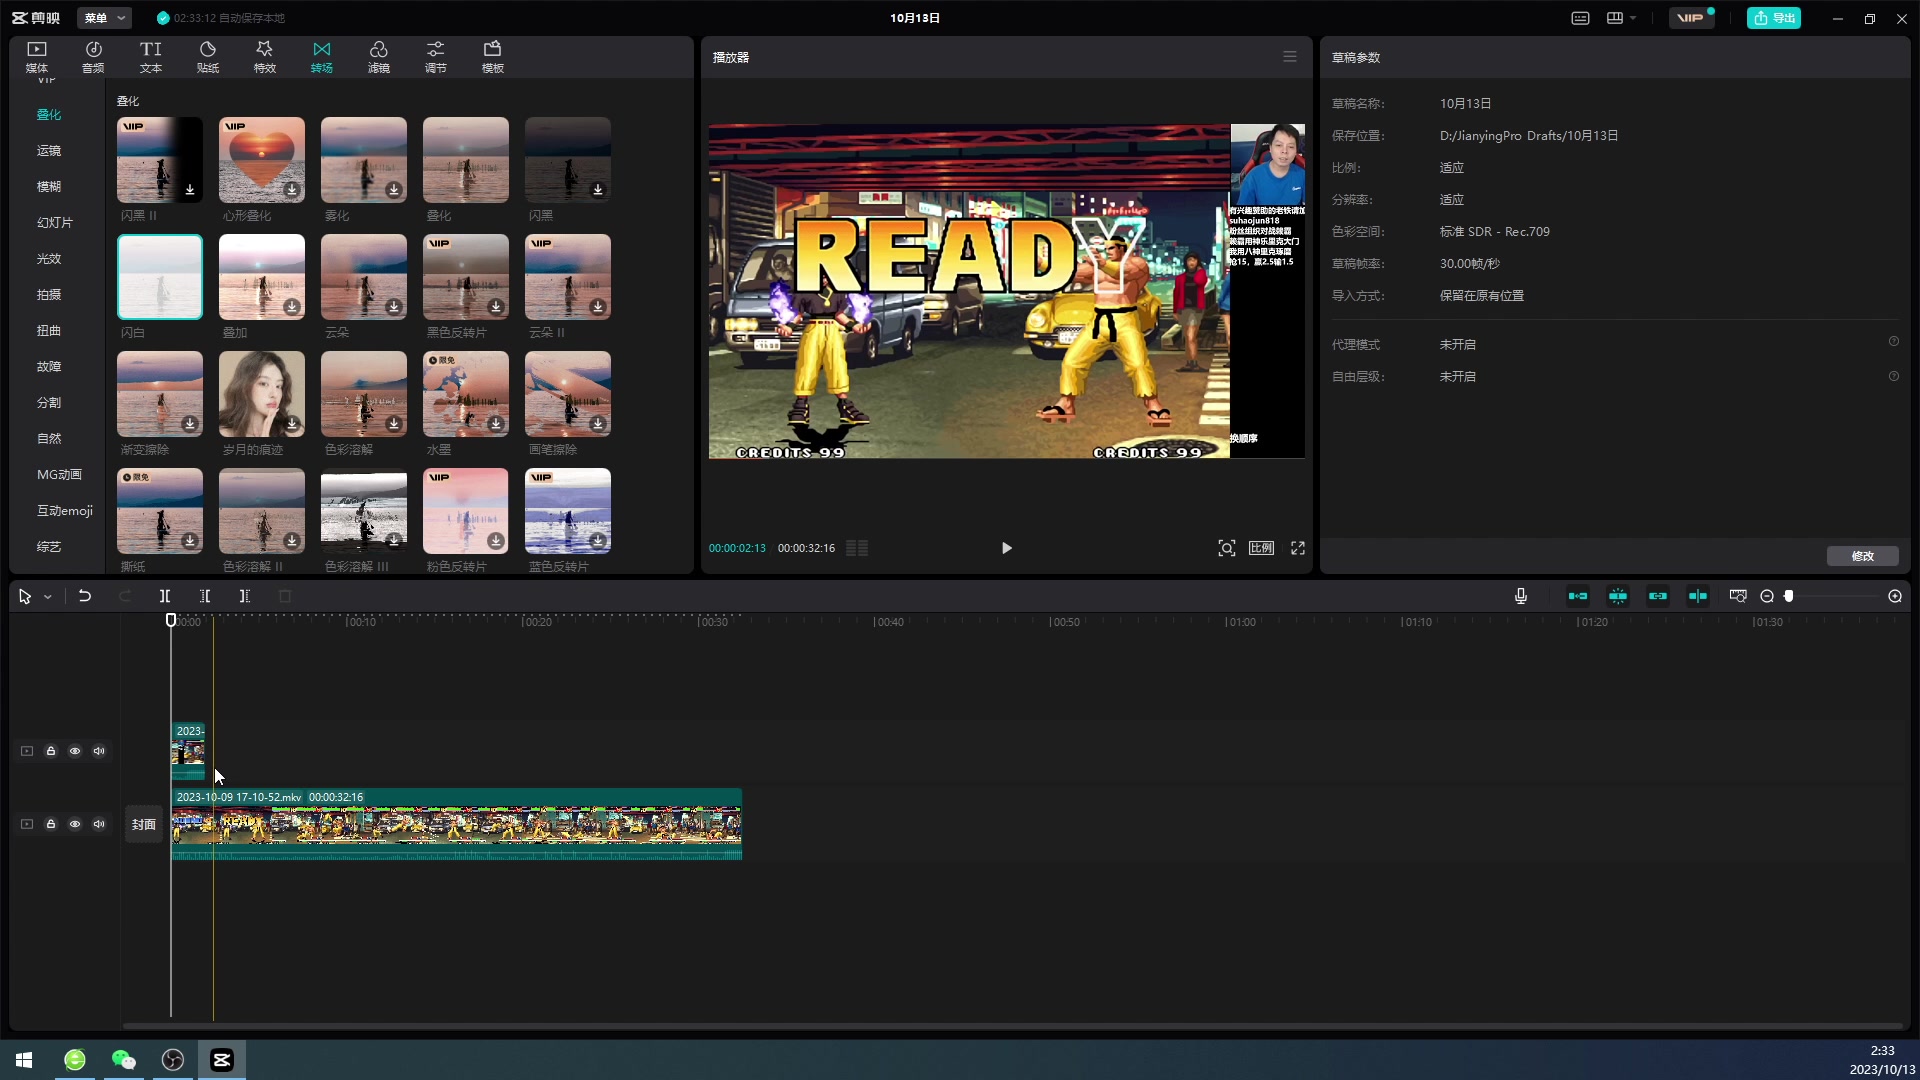Select the 幻灯片 transition category
This screenshot has width=1920, height=1080.
tap(55, 222)
